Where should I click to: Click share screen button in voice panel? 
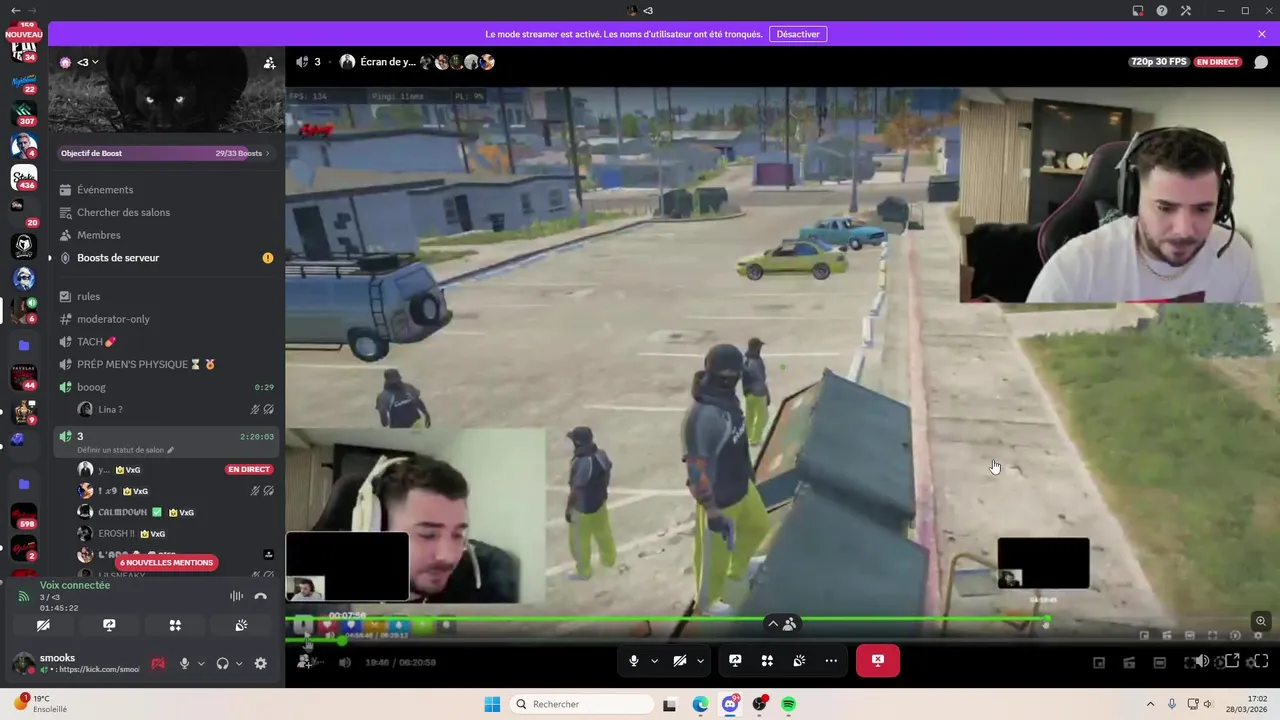coord(109,625)
